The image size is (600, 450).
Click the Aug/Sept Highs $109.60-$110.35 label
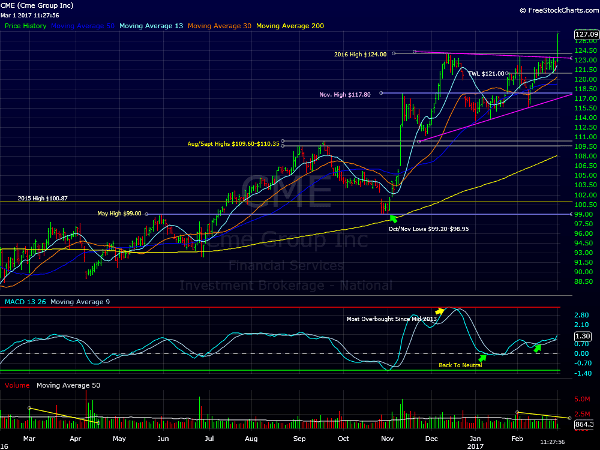[233, 144]
